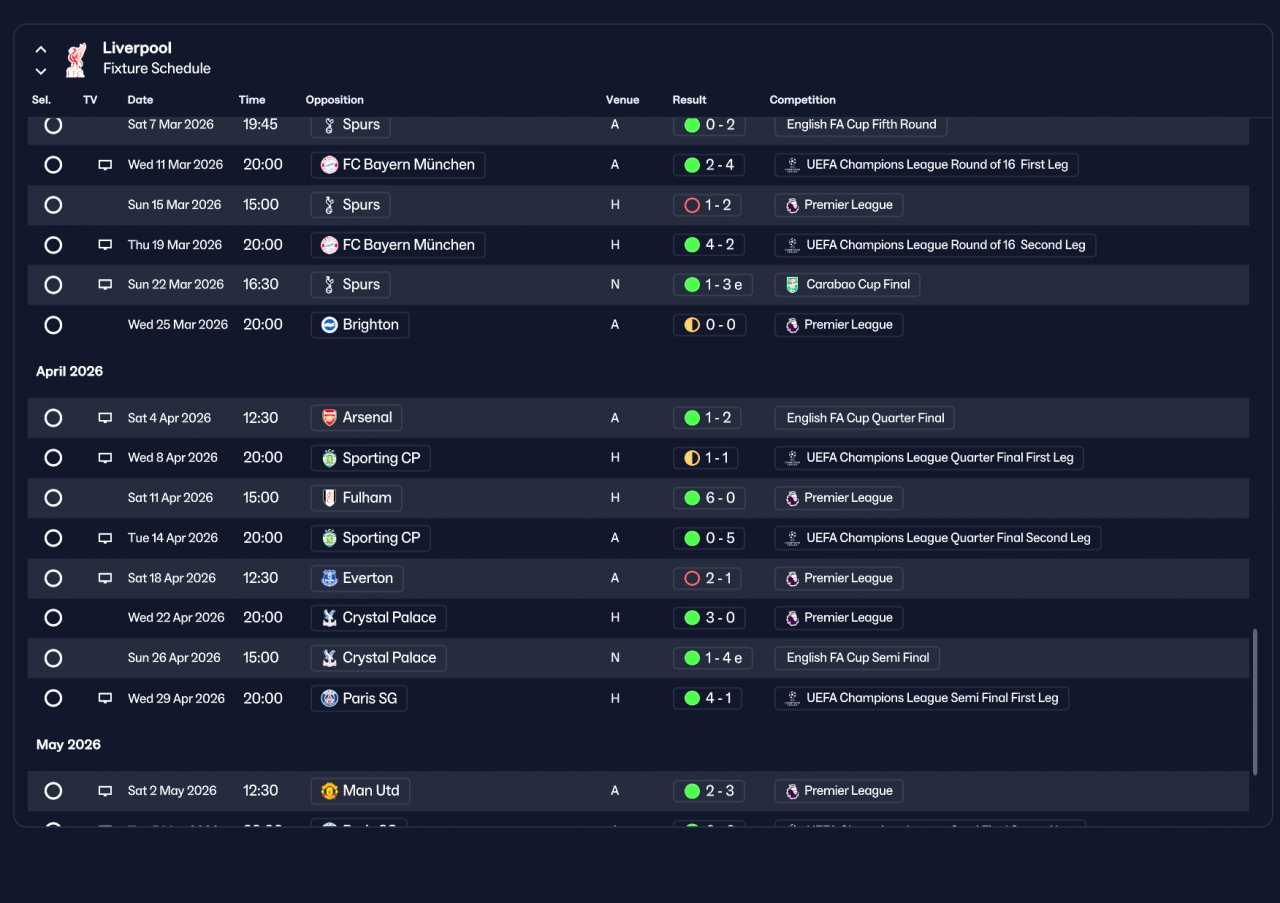Click the Man Utd club badge
Viewport: 1280px width, 903px height.
coord(329,791)
